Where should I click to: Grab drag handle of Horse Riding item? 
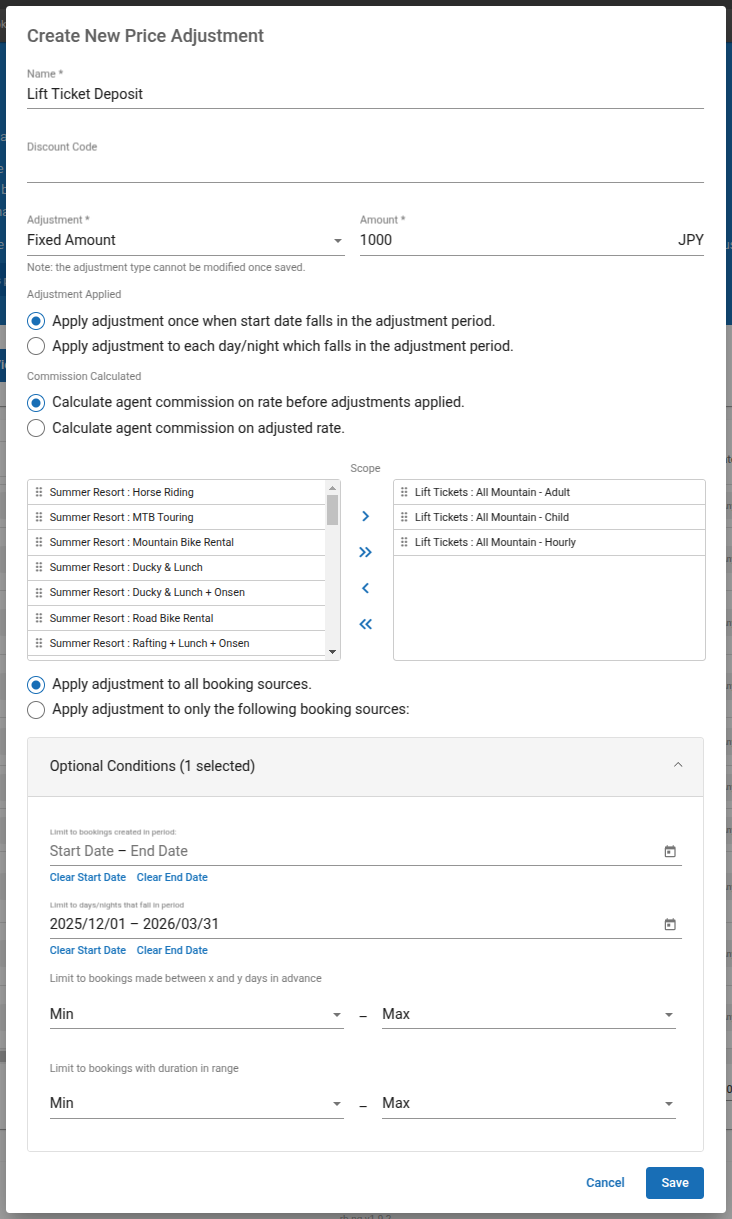39,492
